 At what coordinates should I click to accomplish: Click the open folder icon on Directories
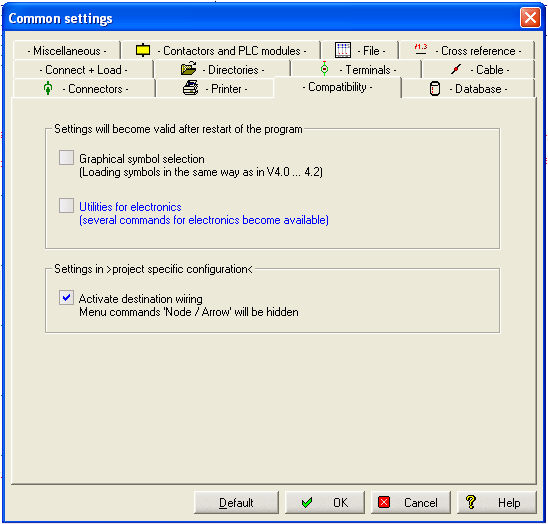coord(189,68)
